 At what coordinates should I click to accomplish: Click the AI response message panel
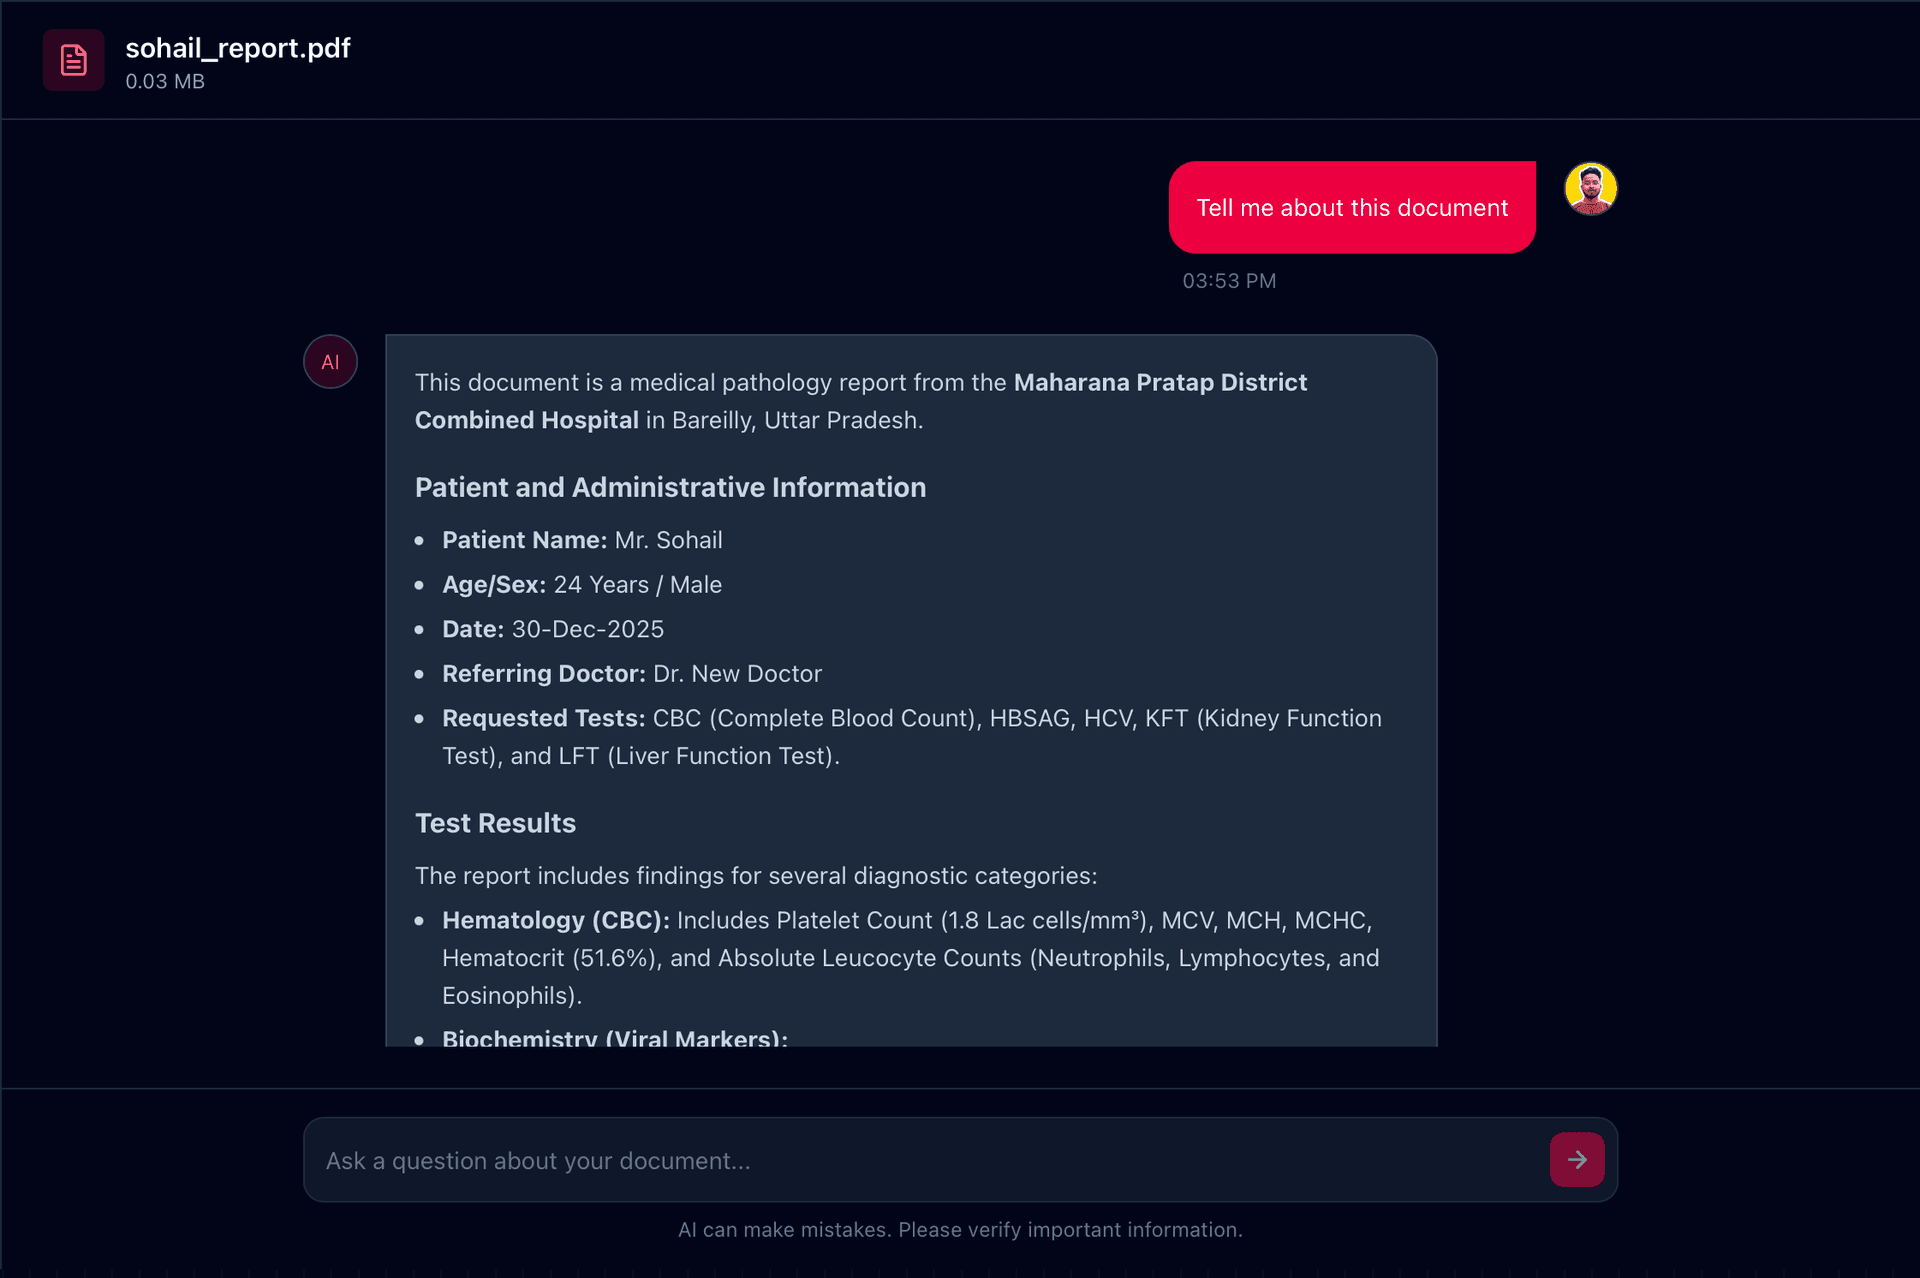pyautogui.click(x=911, y=690)
